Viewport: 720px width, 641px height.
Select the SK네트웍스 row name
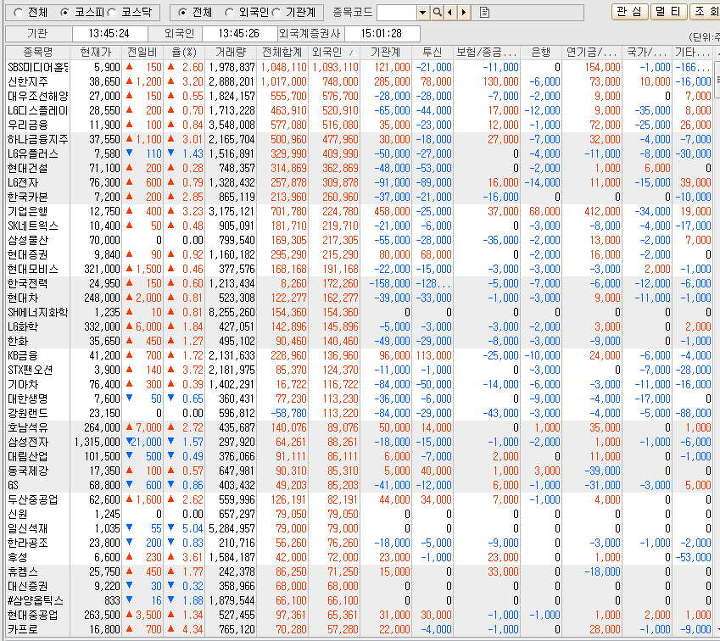33,226
